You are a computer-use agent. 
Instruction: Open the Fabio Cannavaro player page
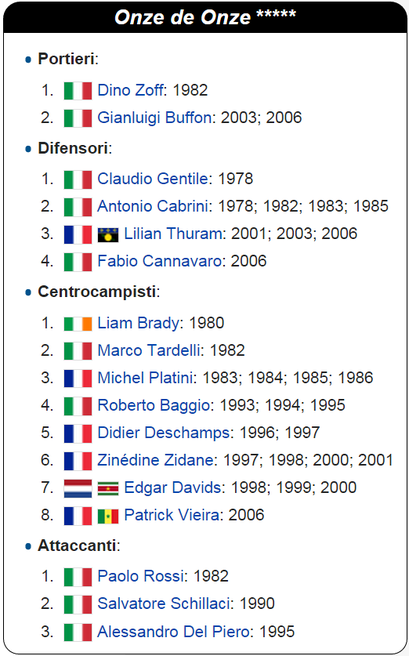coord(159,261)
